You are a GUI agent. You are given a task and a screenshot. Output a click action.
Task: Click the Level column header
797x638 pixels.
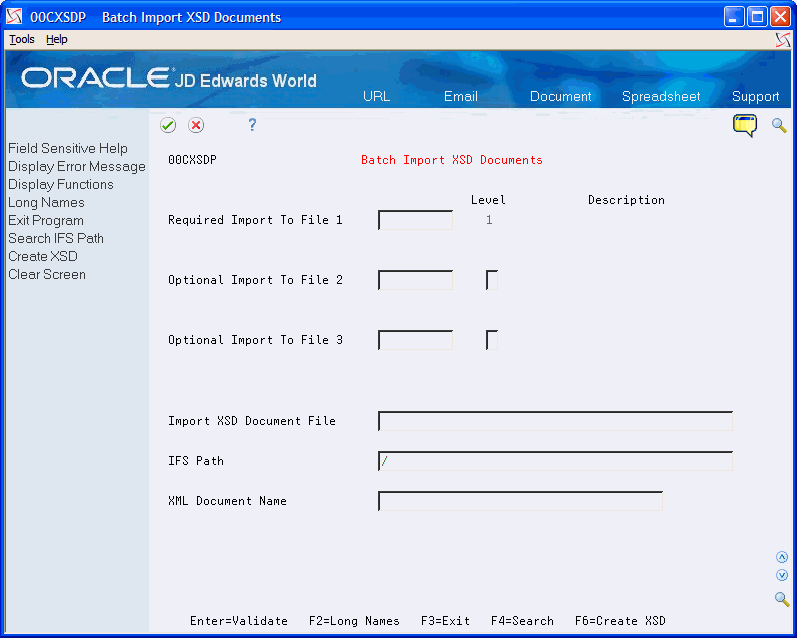pyautogui.click(x=488, y=200)
